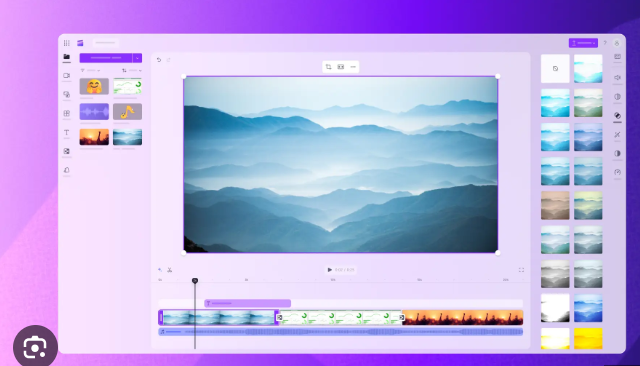The width and height of the screenshot is (640, 366).
Task: Click the Split scissors tool
Action: click(170, 270)
